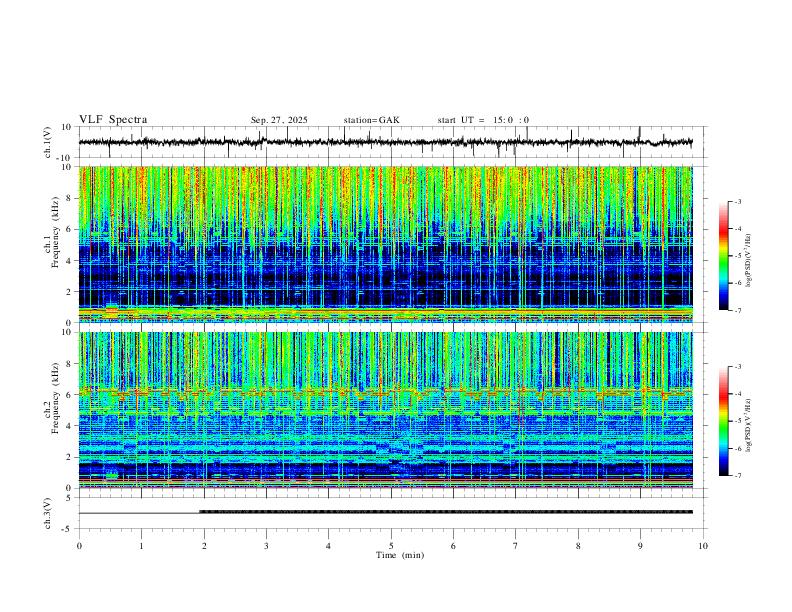Click inside the ch.1 spectrogram panel
The width and height of the screenshot is (792, 612).
click(386, 244)
